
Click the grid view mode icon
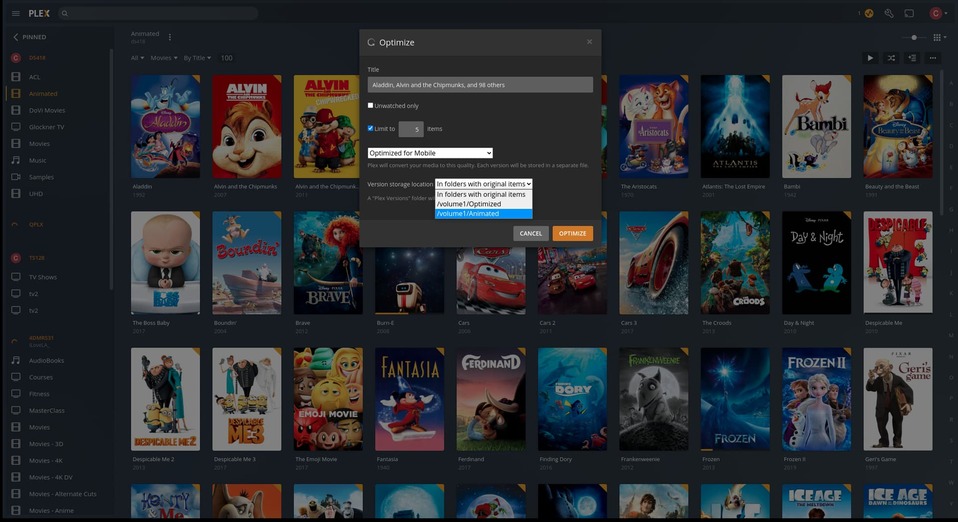click(937, 37)
